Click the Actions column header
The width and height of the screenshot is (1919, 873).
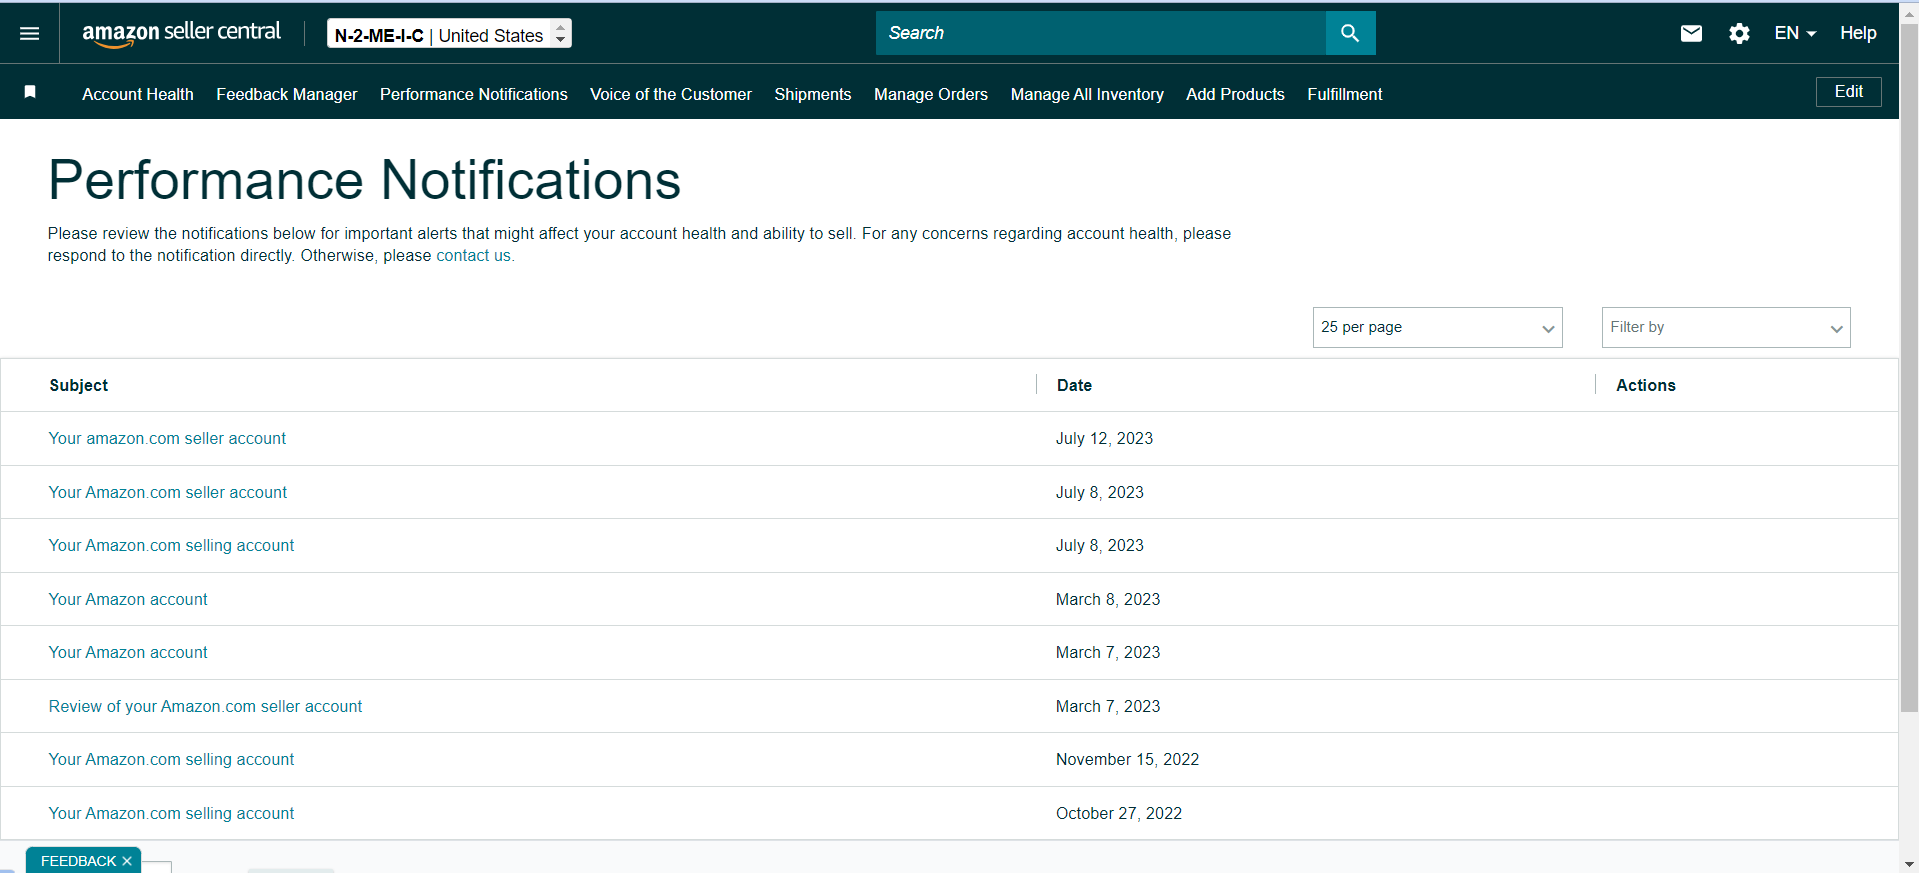click(1646, 385)
